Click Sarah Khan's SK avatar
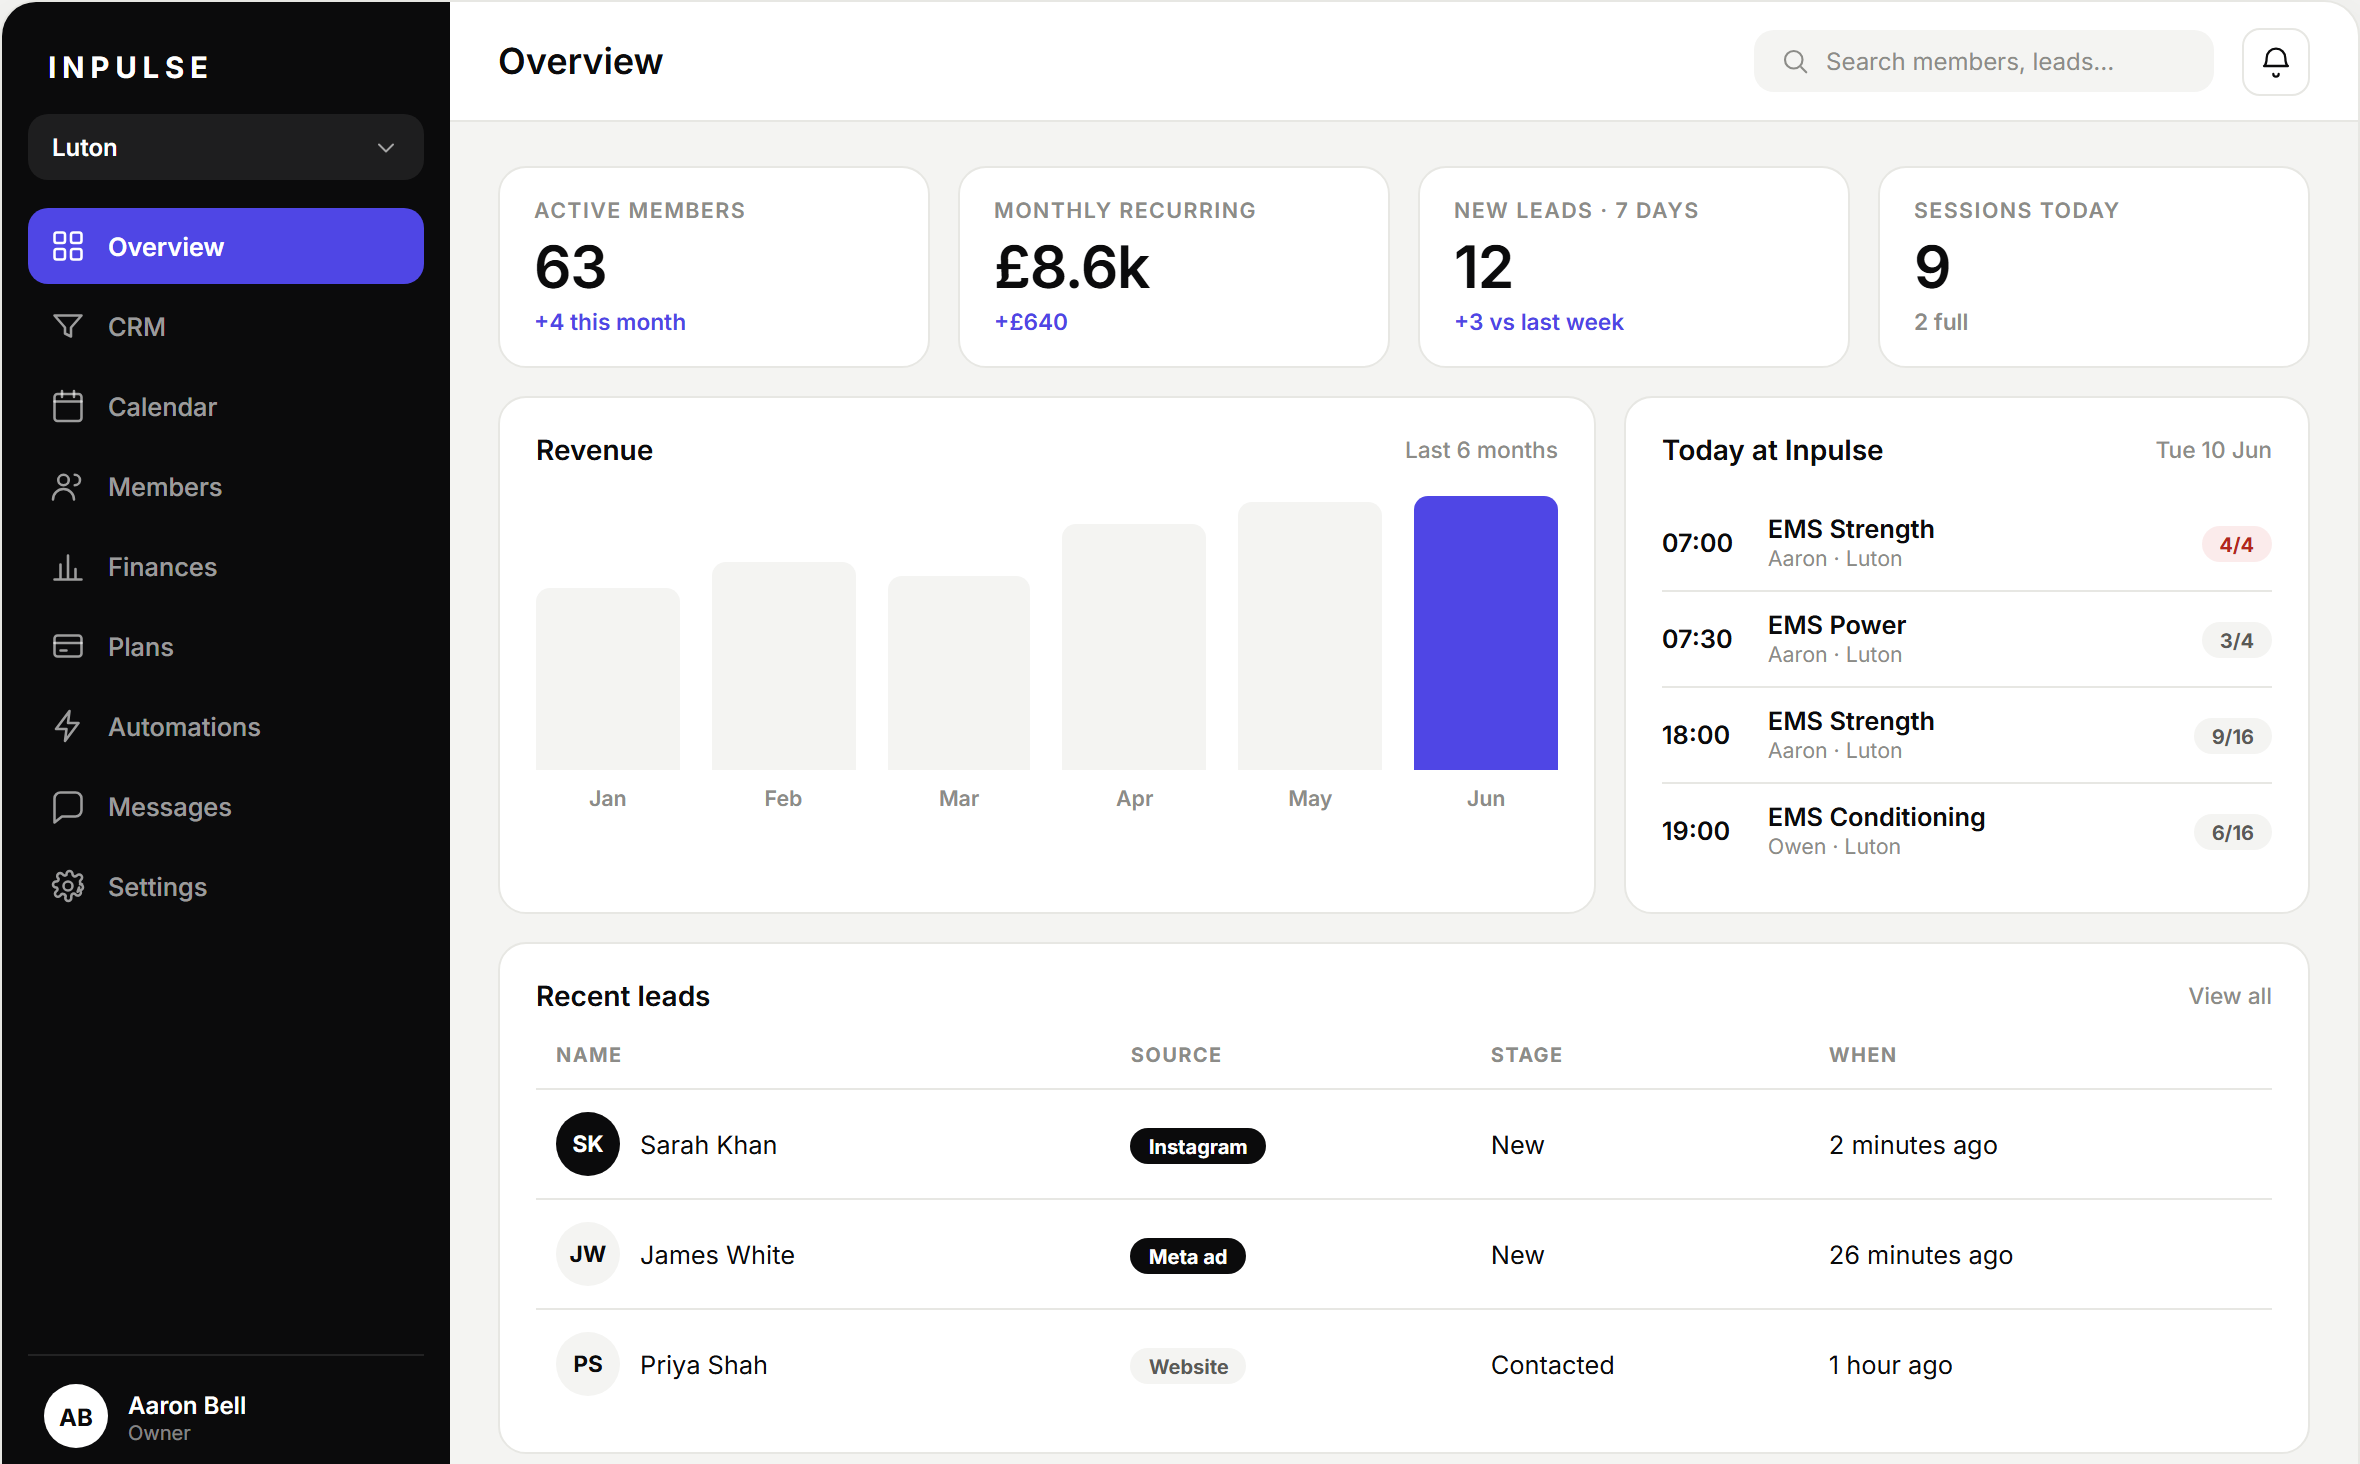The width and height of the screenshot is (2360, 1464). pyautogui.click(x=588, y=1144)
